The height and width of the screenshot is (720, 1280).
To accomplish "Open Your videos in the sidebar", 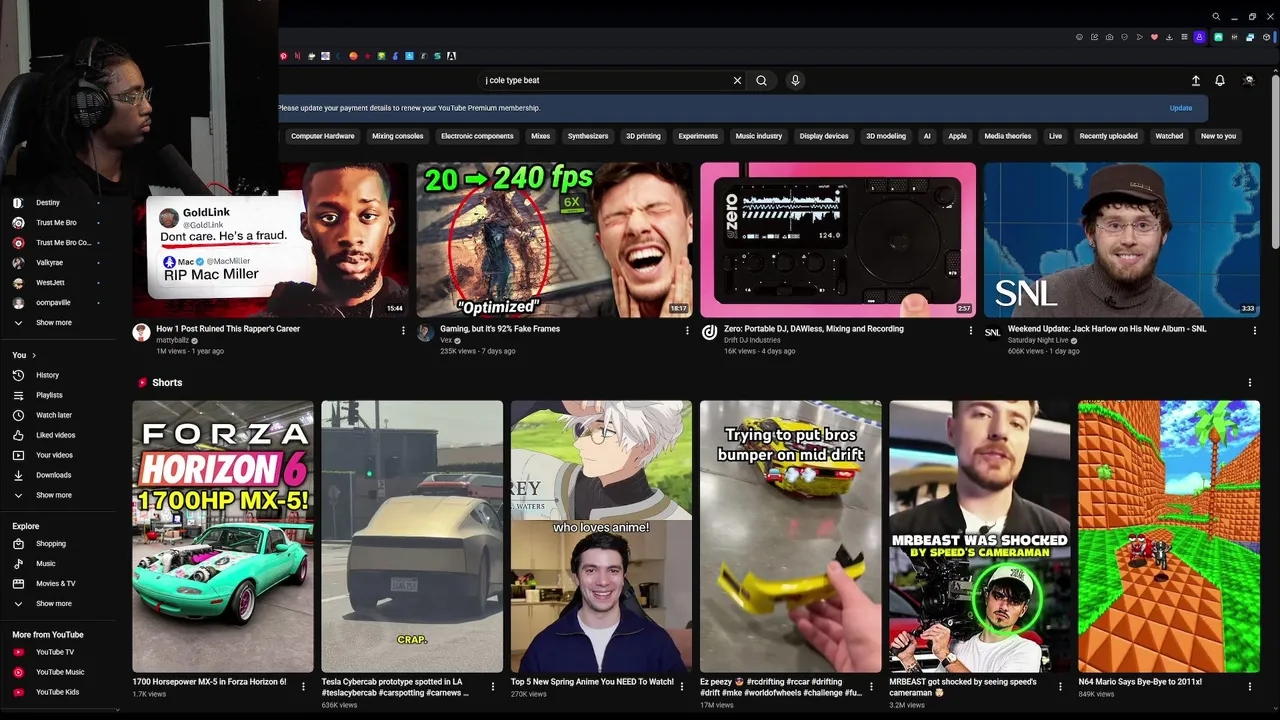I will coord(54,455).
